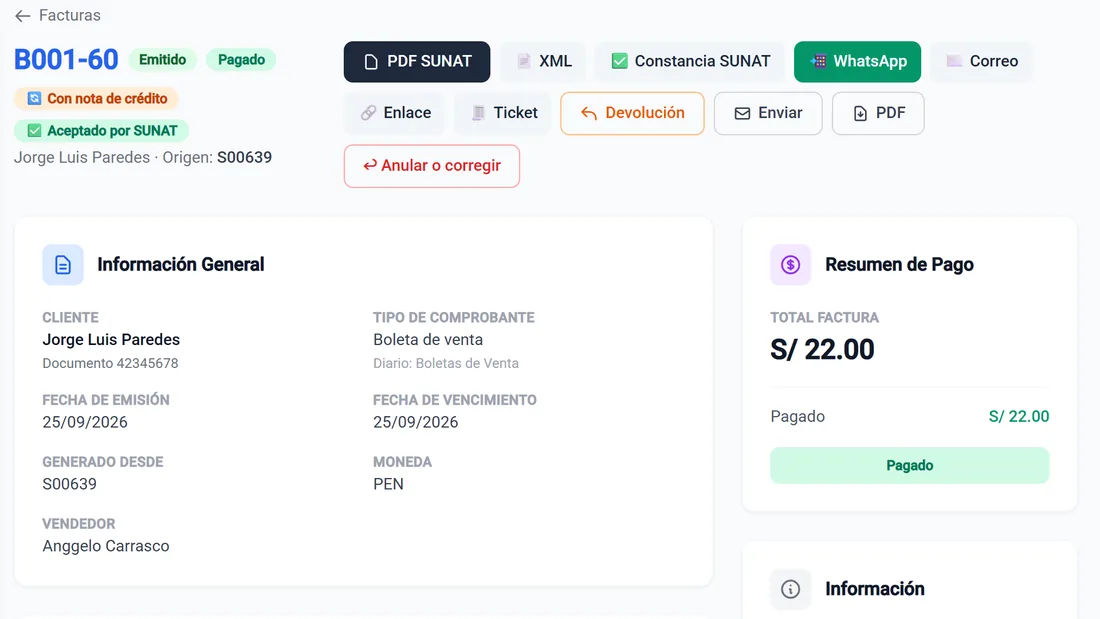1100x619 pixels.
Task: Click the WhatsApp button icon
Action: pyautogui.click(x=818, y=62)
